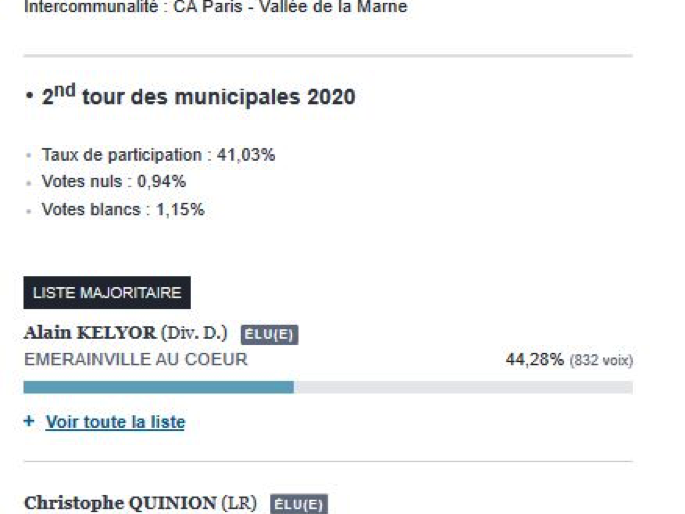Click the LISTE MAJORITAIRE badge
The image size is (685, 514).
107,293
